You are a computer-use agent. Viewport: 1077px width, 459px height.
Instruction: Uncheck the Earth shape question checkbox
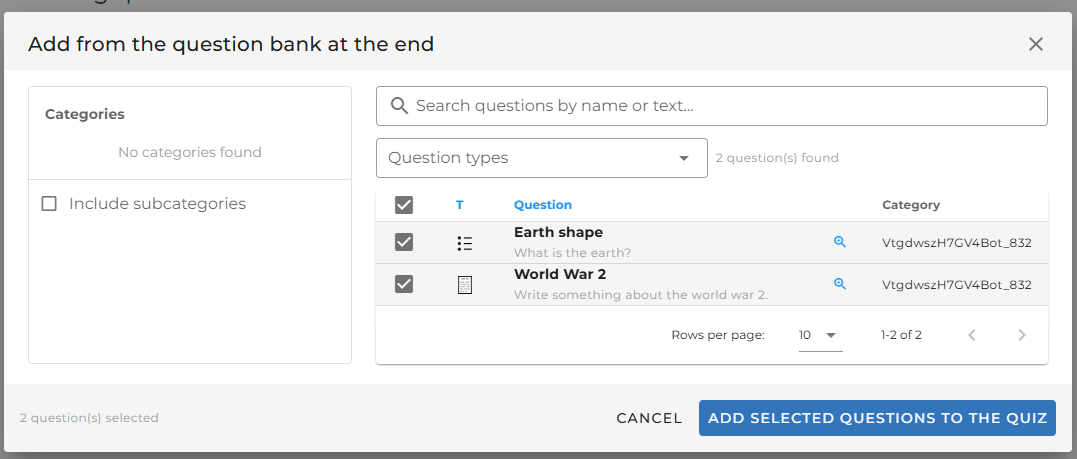click(404, 242)
